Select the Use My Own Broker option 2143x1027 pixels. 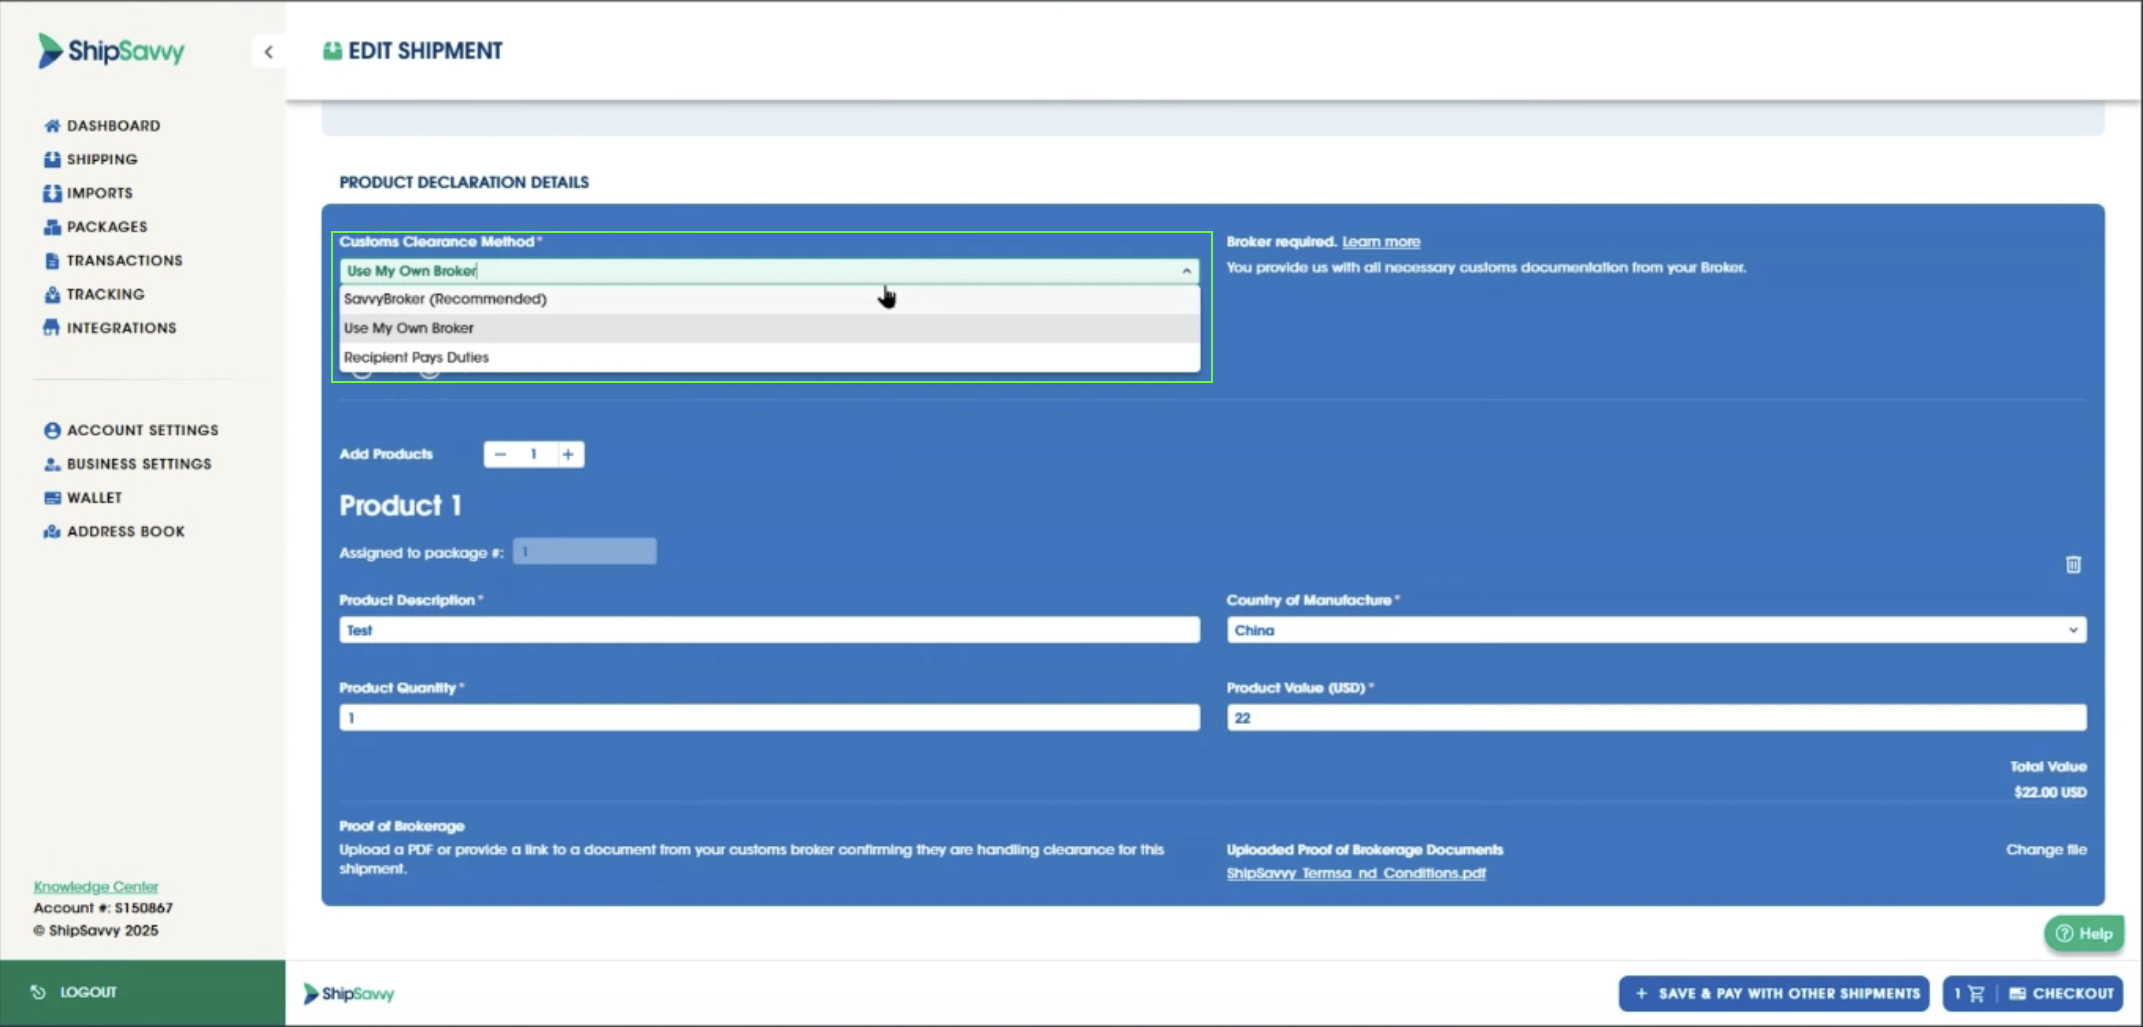769,328
